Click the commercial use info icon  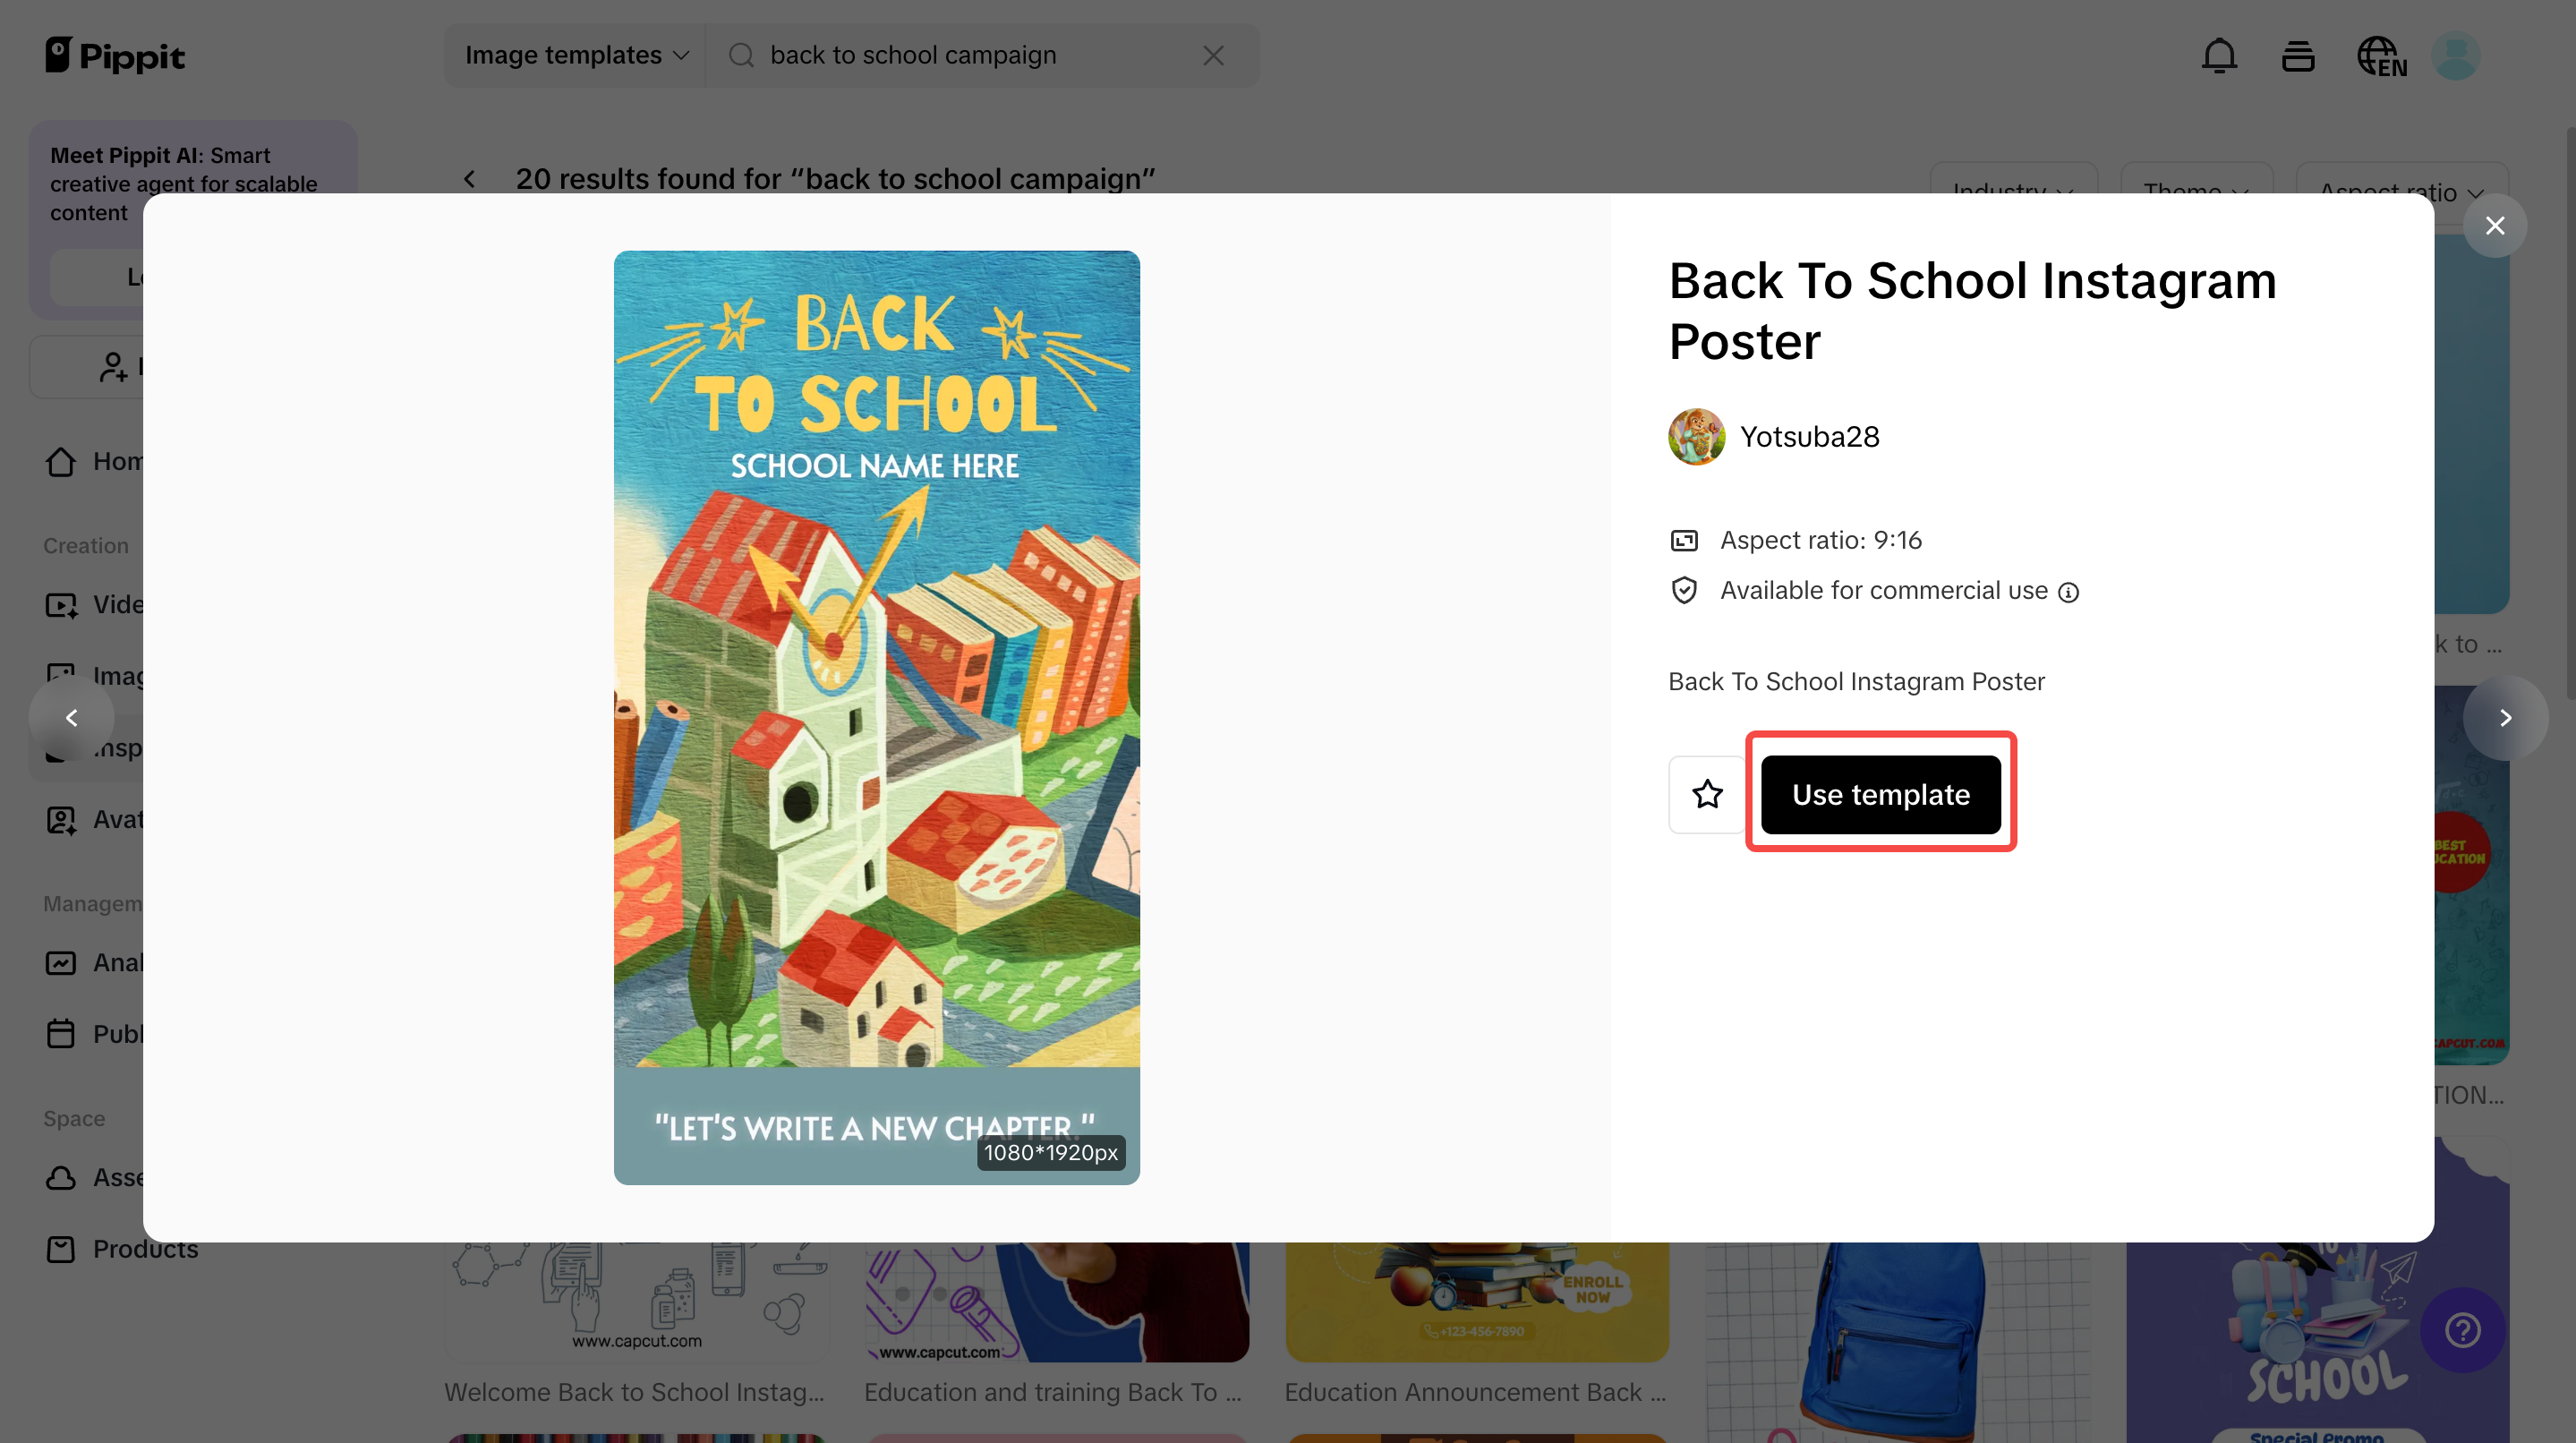tap(2068, 592)
